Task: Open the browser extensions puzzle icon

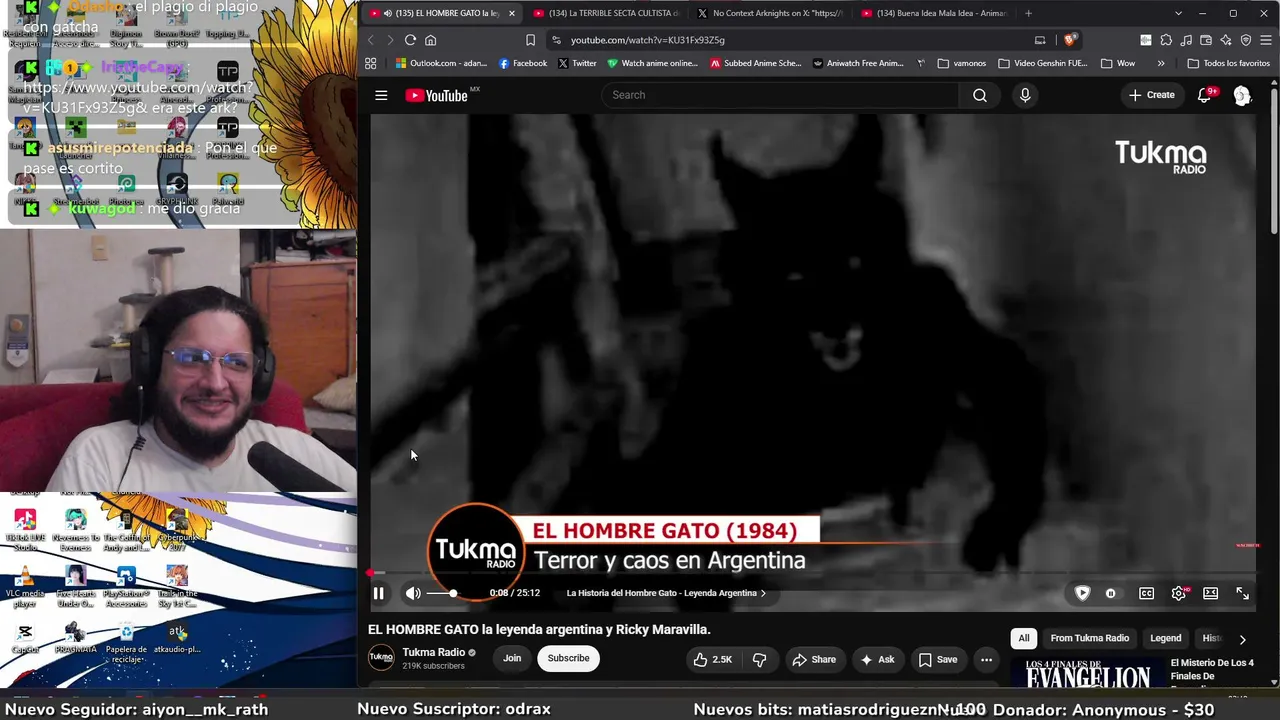Action: pos(1165,40)
